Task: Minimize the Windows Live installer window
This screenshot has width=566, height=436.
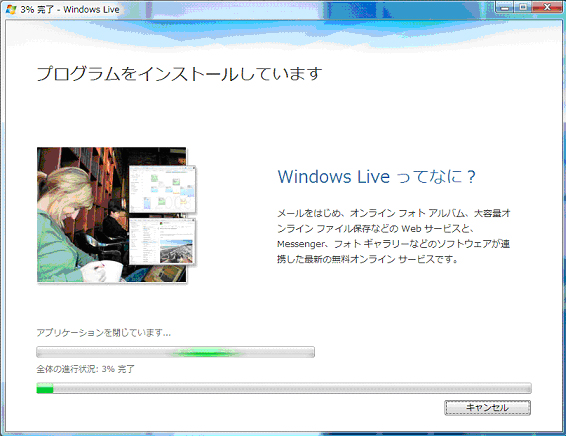Action: [x=505, y=7]
